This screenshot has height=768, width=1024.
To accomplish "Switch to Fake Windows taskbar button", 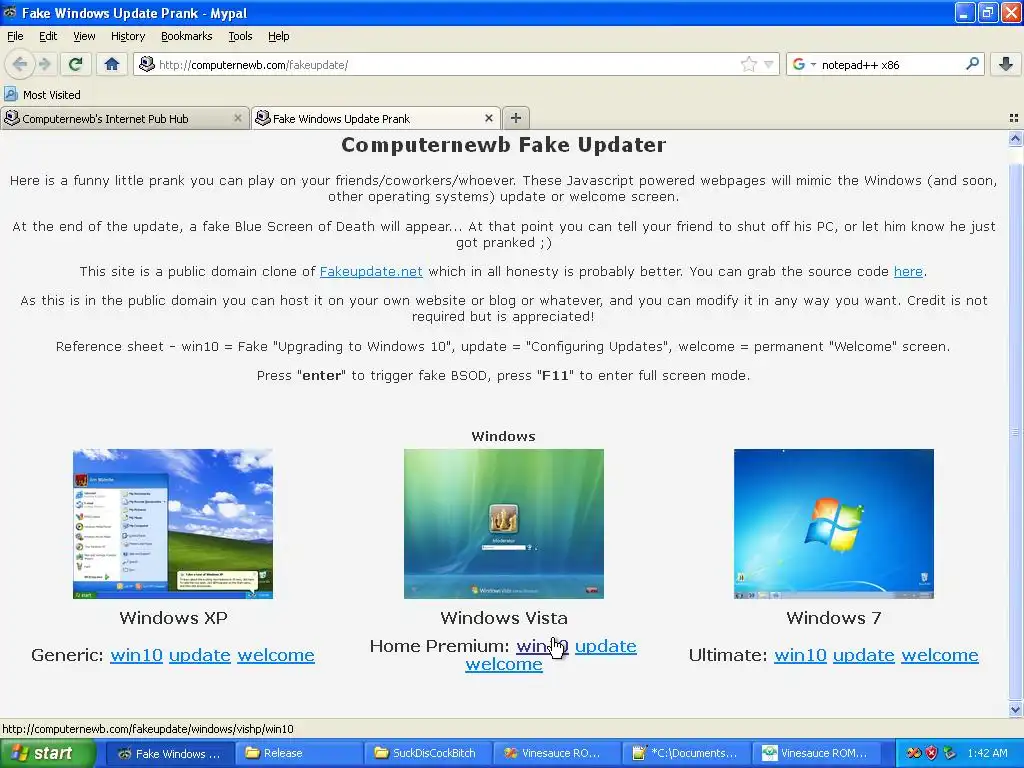I will [x=170, y=754].
